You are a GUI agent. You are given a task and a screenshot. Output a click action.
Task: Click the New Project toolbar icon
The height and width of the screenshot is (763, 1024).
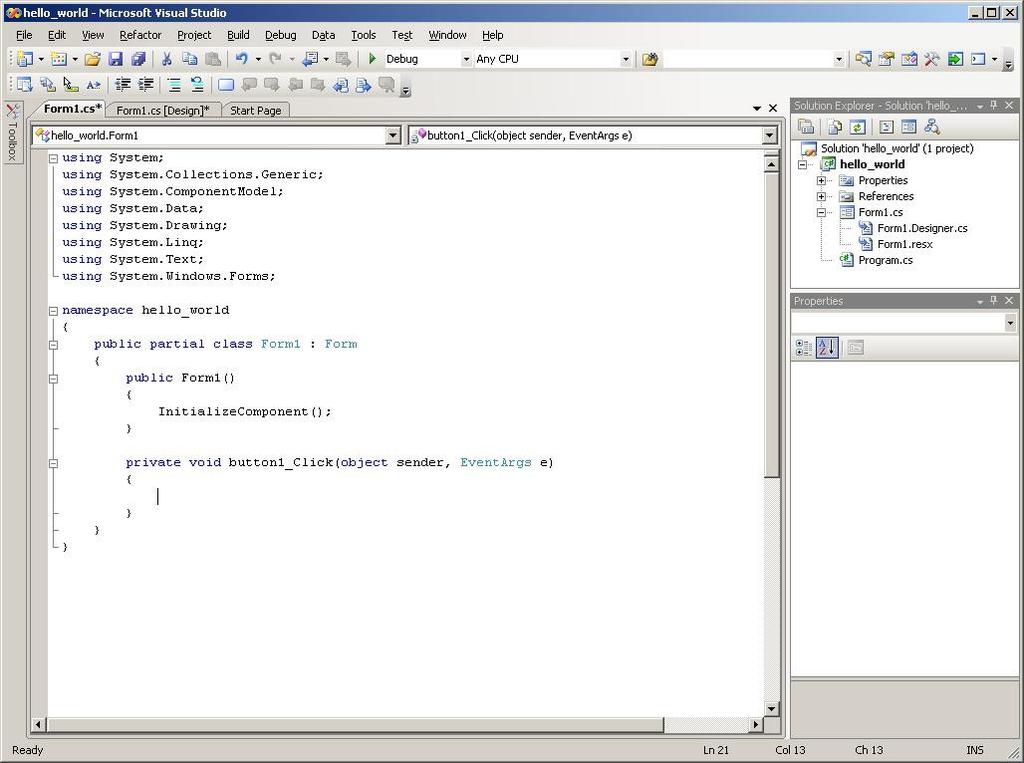click(25, 59)
